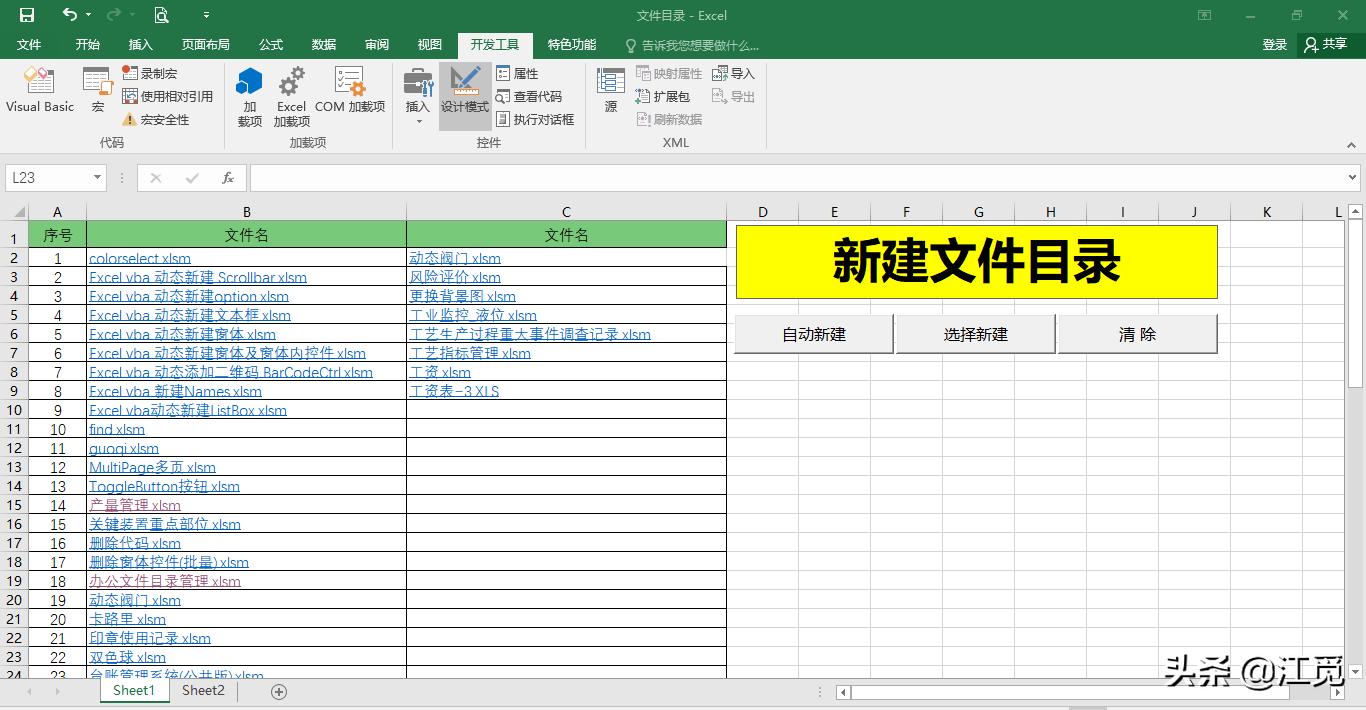
Task: Click the Save icon in Quick Access Toolbar
Action: (25, 15)
